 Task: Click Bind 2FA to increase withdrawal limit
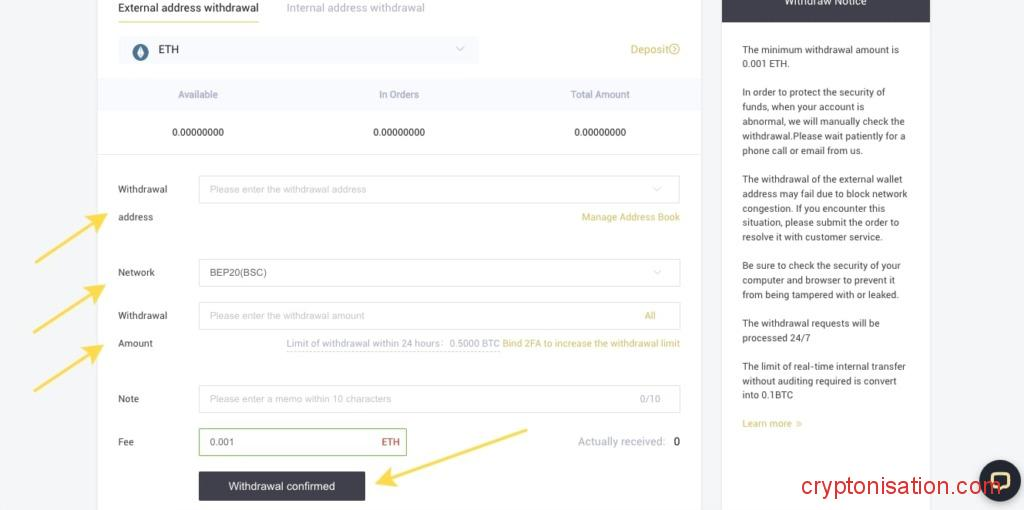click(x=590, y=343)
